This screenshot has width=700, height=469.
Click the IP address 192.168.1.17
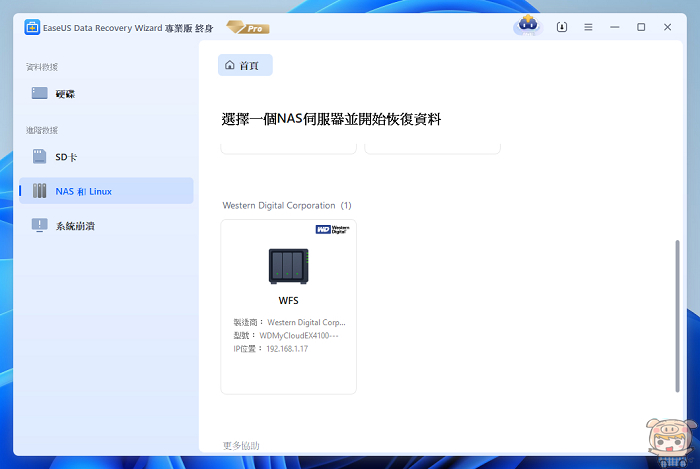click(288, 351)
